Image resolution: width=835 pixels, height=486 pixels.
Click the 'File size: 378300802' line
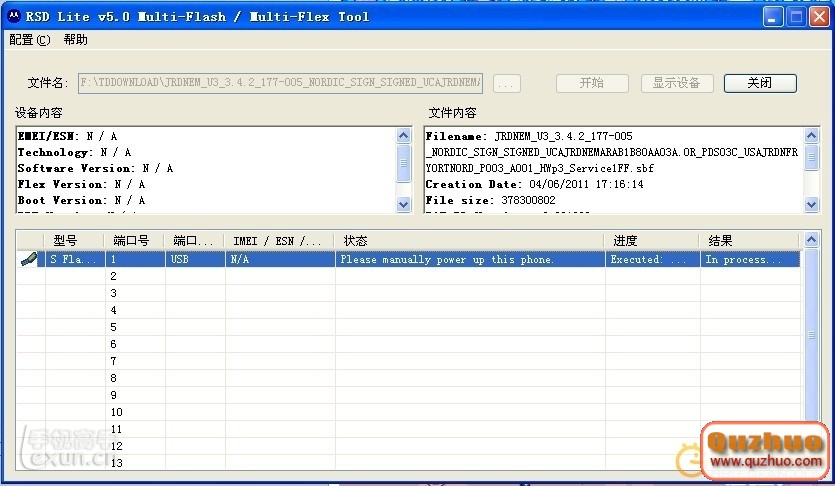coord(490,200)
